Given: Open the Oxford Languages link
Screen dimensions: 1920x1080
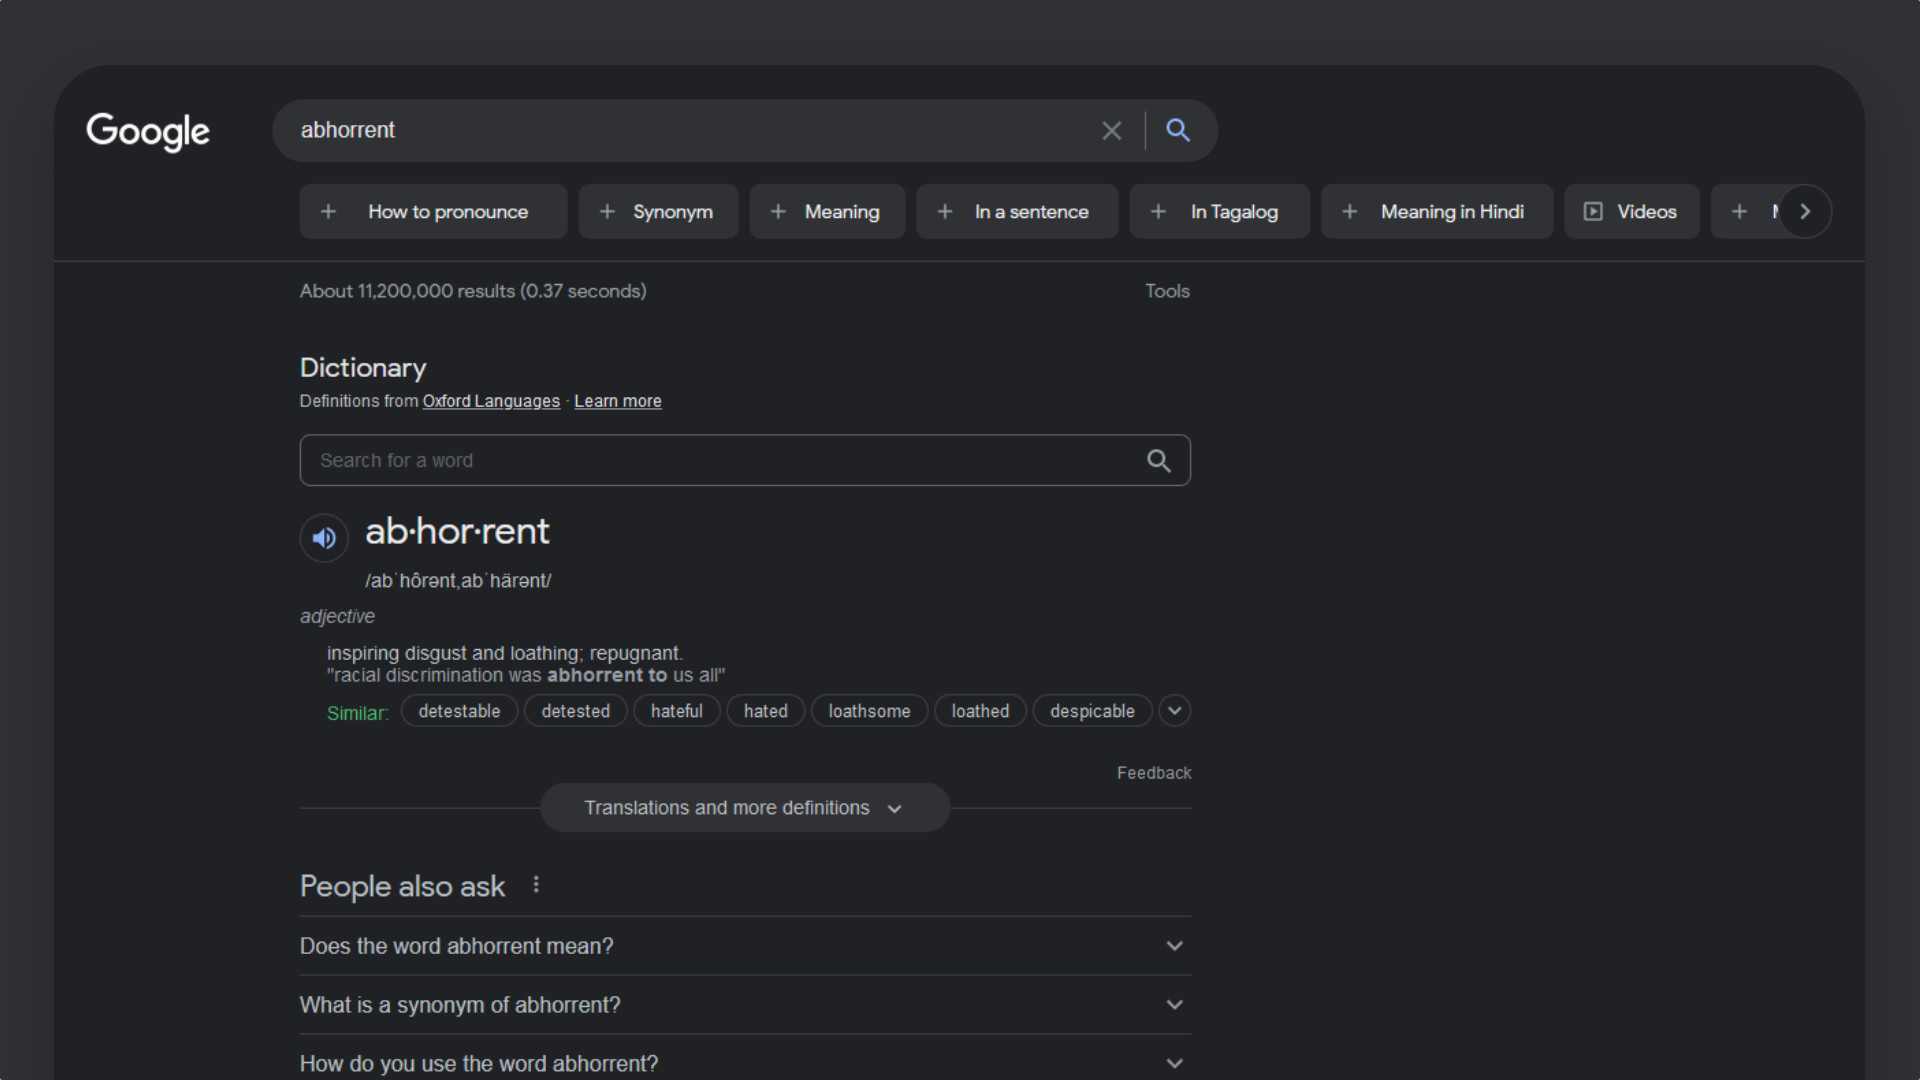Looking at the screenshot, I should (491, 401).
